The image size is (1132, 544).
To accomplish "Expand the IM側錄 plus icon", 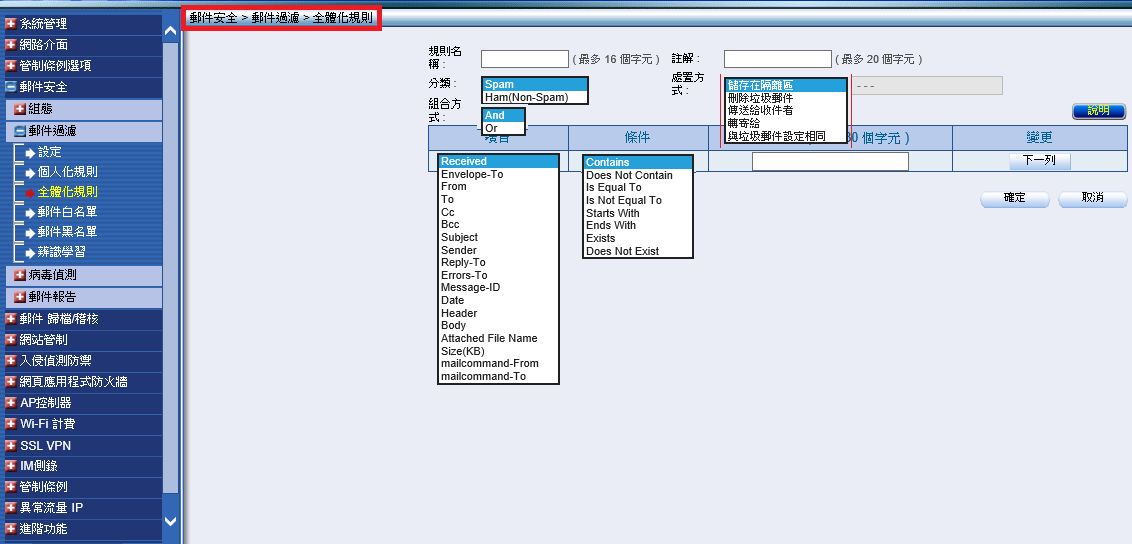I will pos(11,466).
